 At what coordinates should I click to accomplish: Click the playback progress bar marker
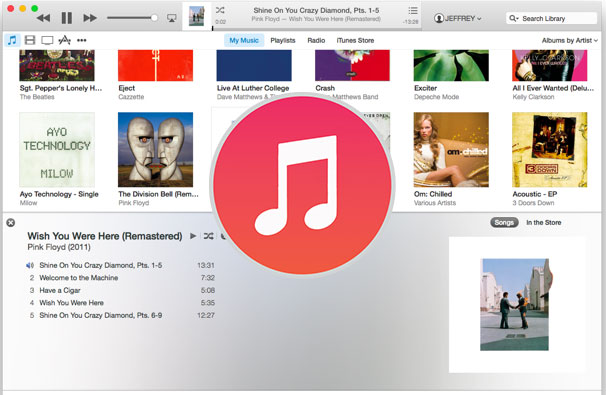click(x=213, y=28)
